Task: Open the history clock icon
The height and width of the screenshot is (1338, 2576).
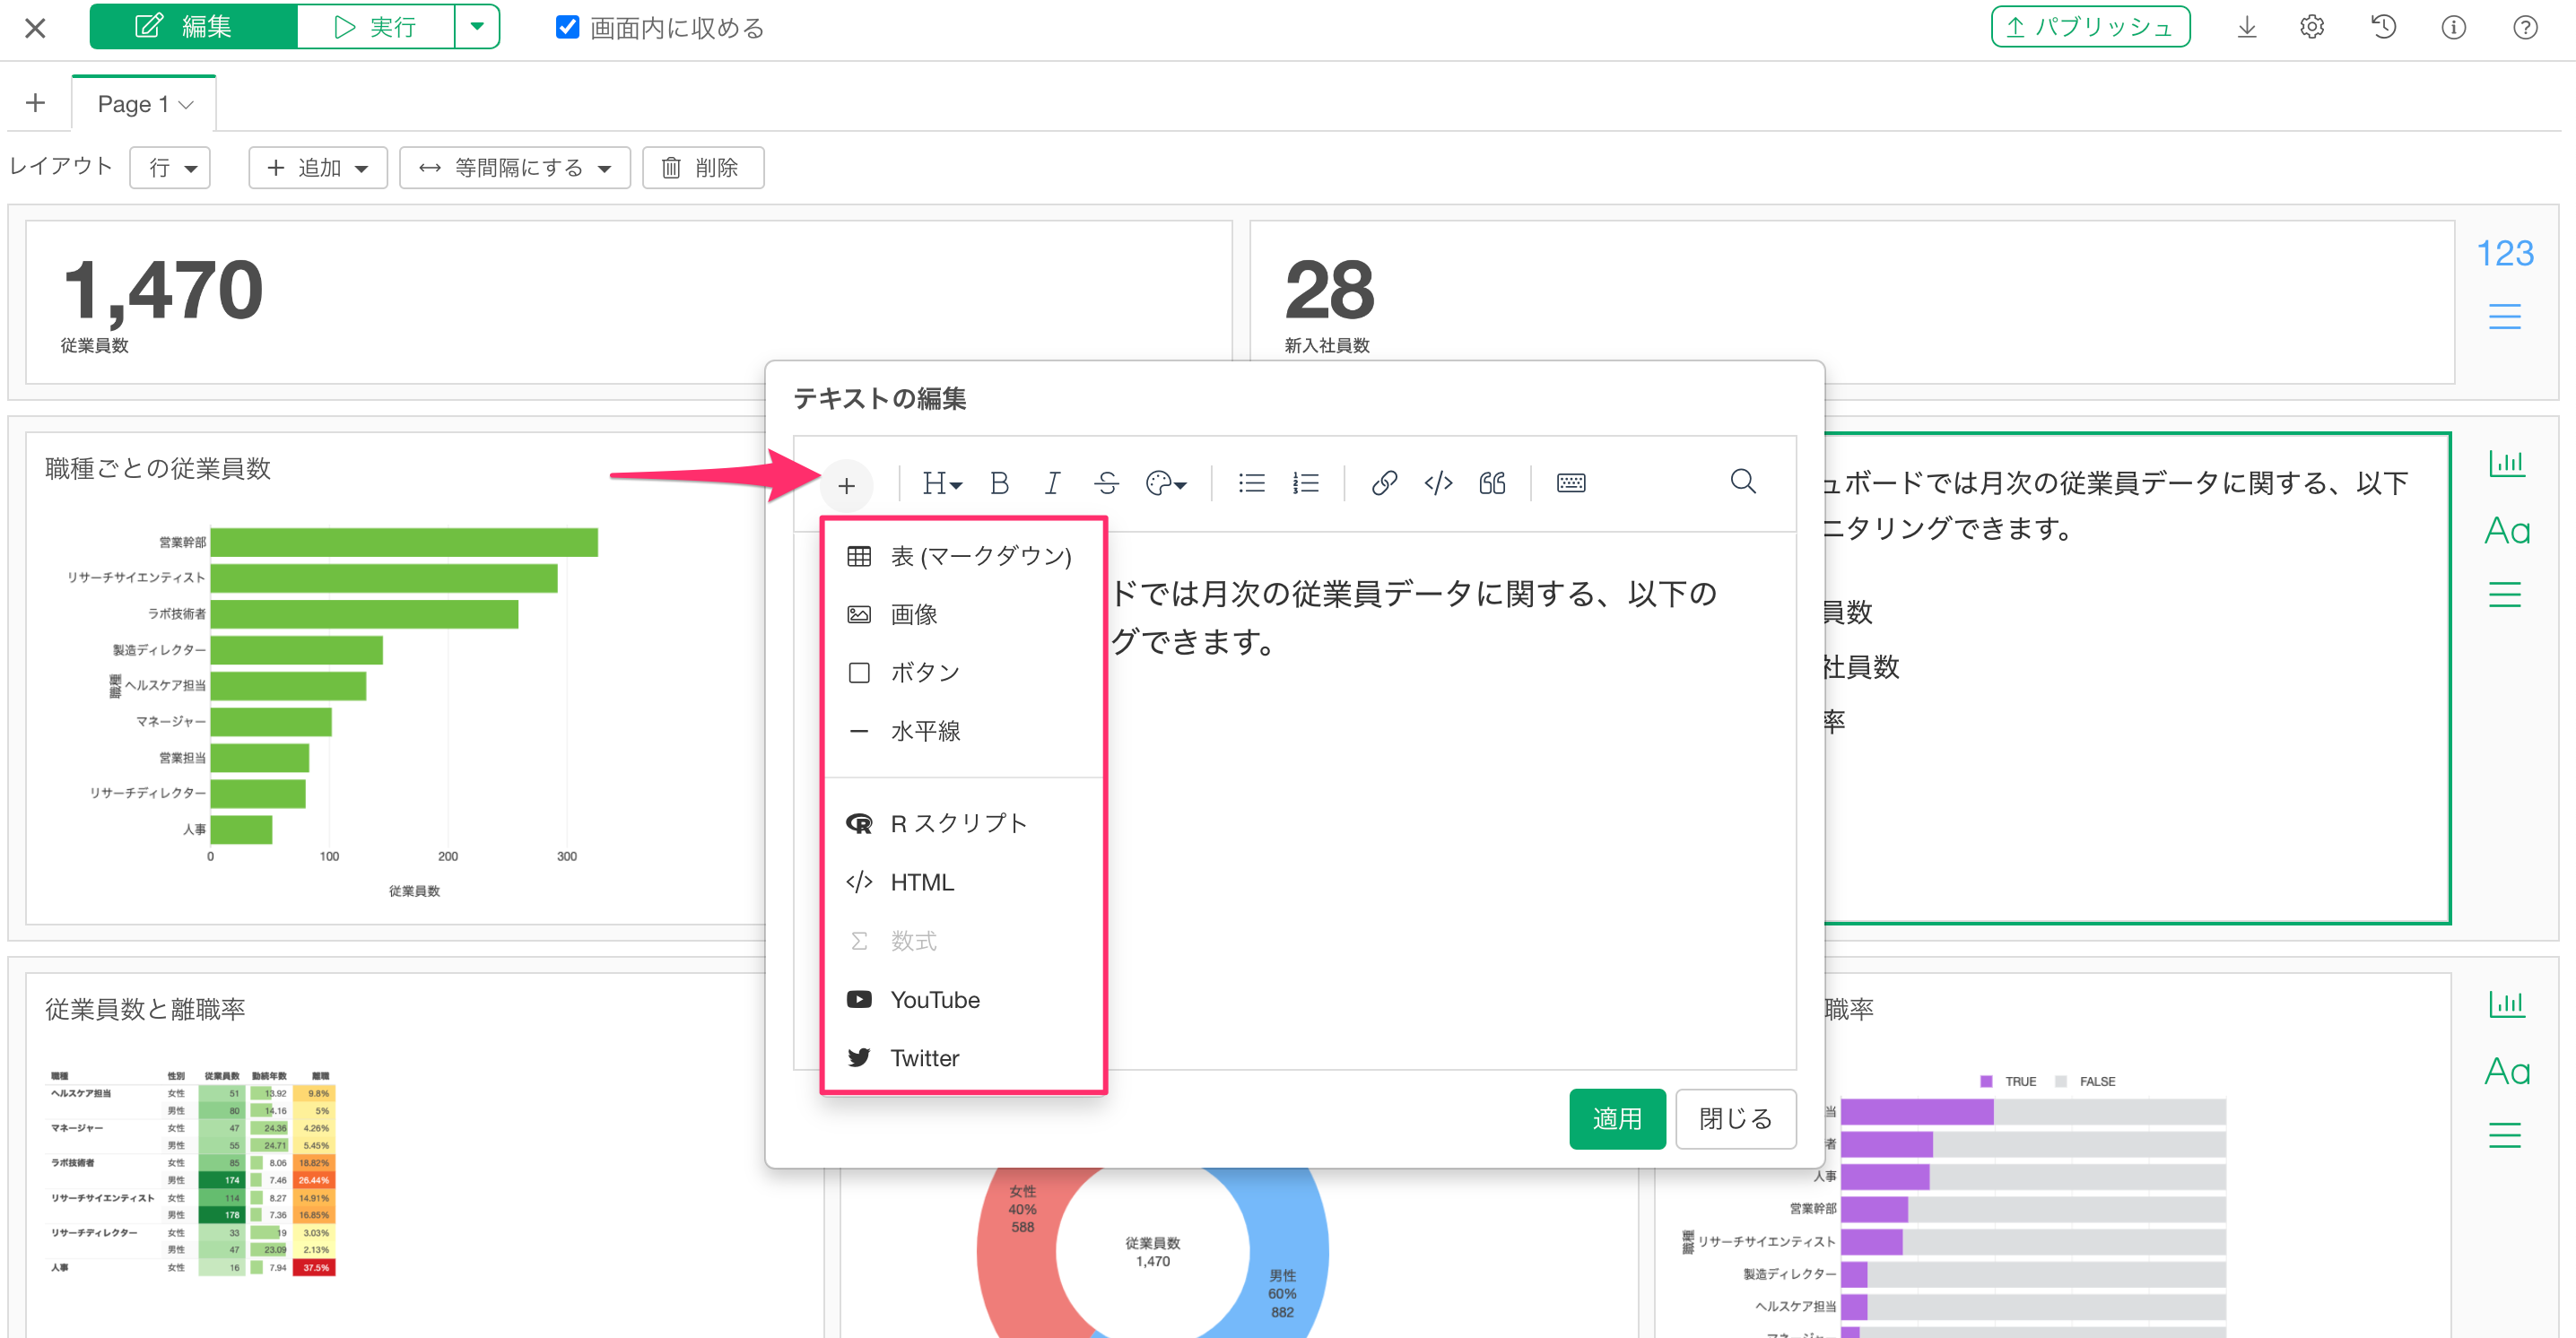Action: pyautogui.click(x=2383, y=27)
